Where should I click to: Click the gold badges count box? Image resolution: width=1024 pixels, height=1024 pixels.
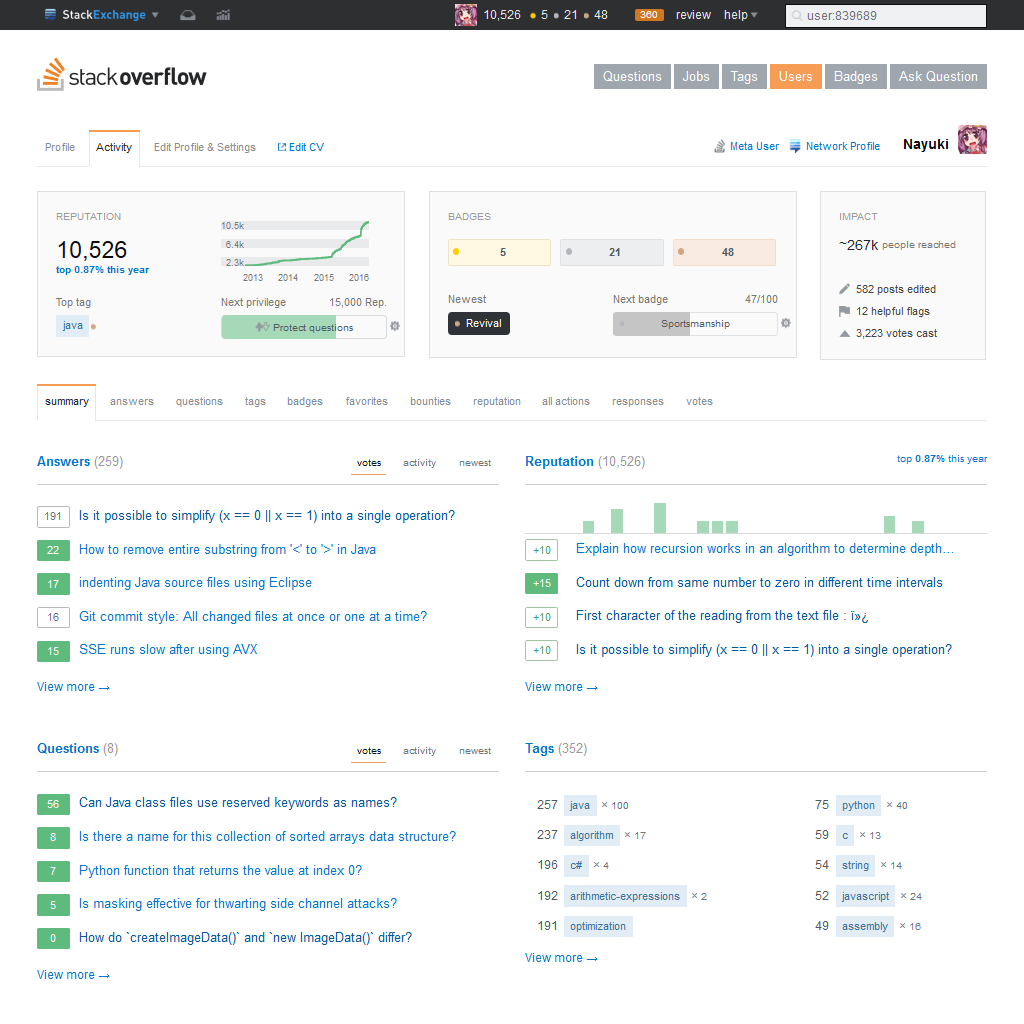499,252
